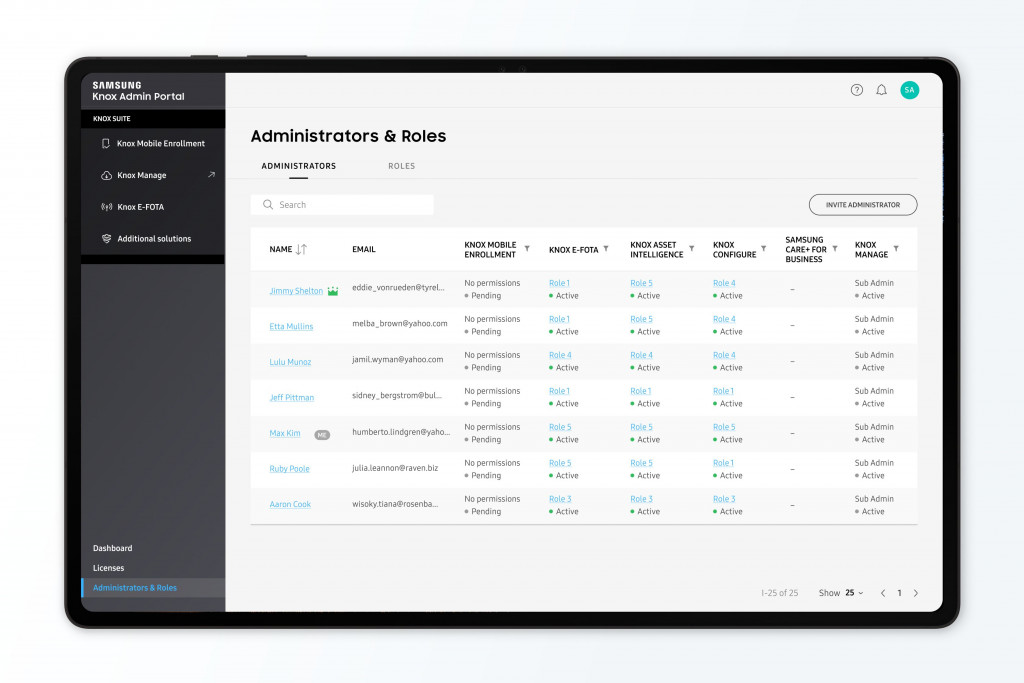Image resolution: width=1024 pixels, height=683 pixels.
Task: Click inside the Search field
Action: click(x=340, y=204)
